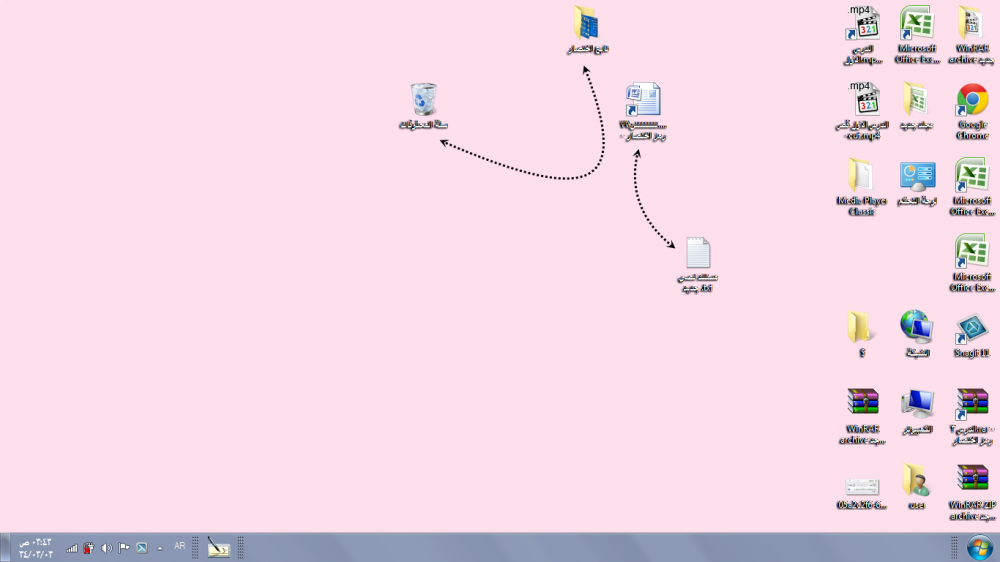Click the pinned taskbar pen application icon
The image size is (1000, 562).
218,547
